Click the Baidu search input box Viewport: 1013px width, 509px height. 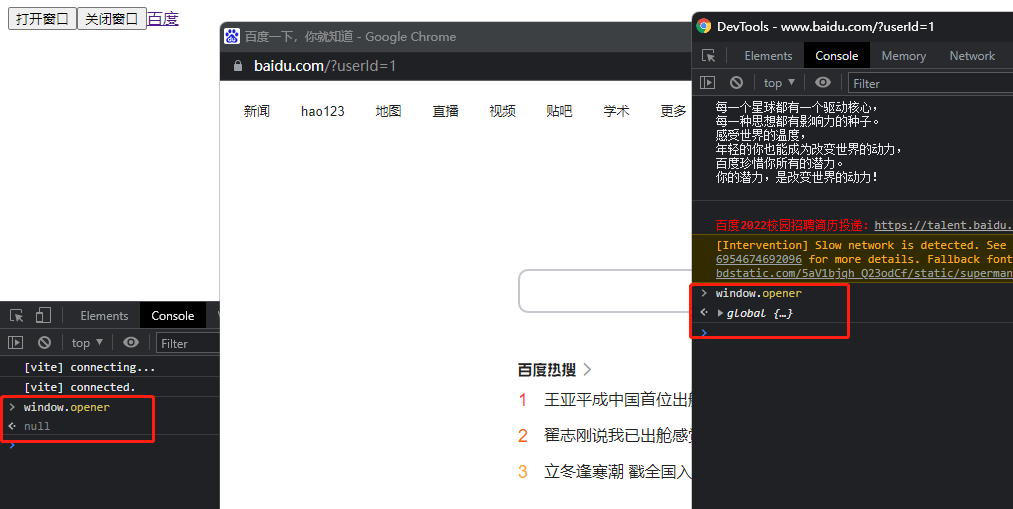605,291
